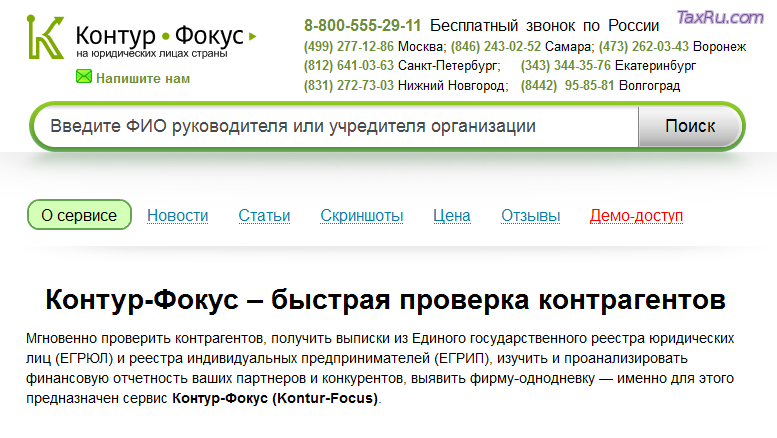
Task: Click the green Kontur K logo icon
Action: pyautogui.click(x=46, y=37)
